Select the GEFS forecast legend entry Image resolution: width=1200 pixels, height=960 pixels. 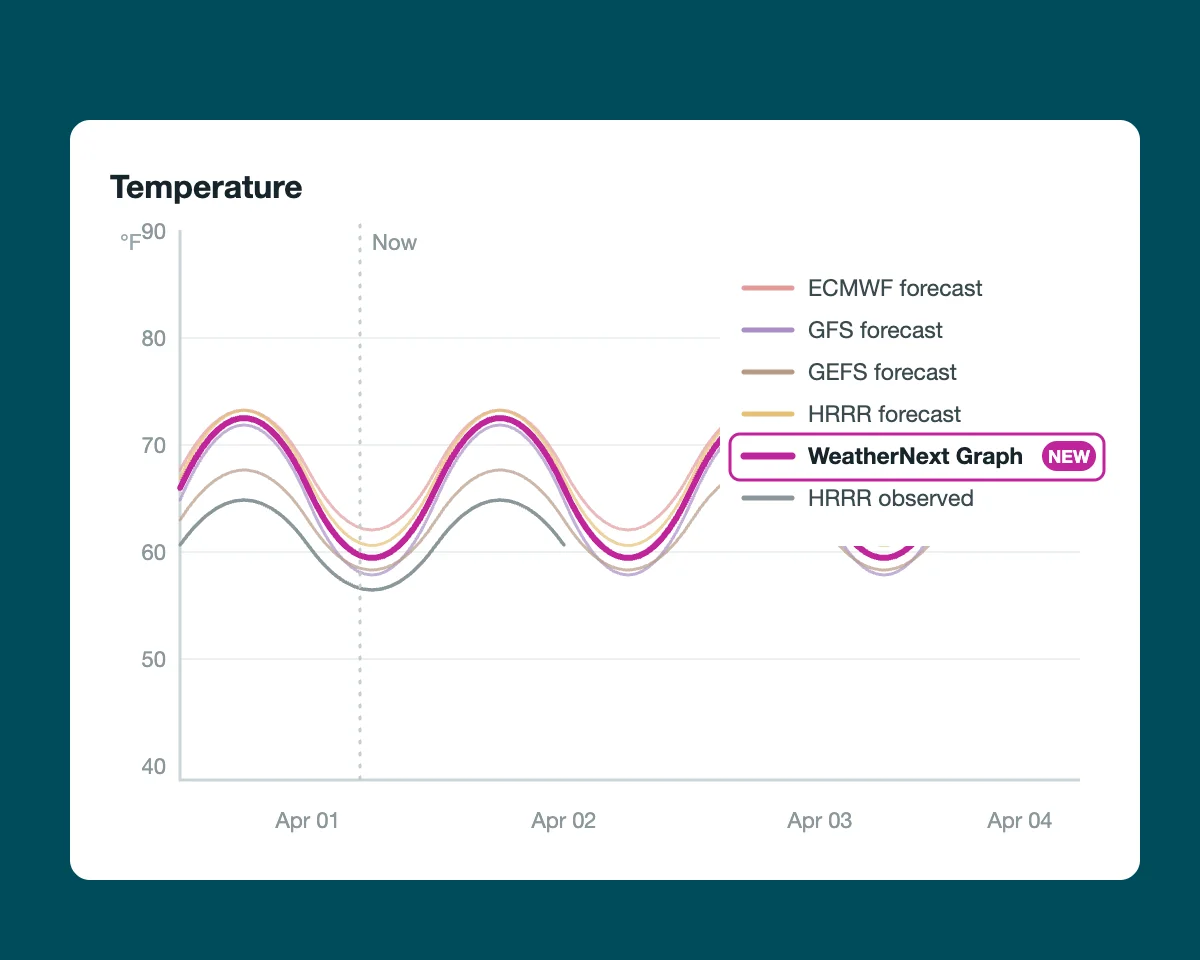pos(849,372)
